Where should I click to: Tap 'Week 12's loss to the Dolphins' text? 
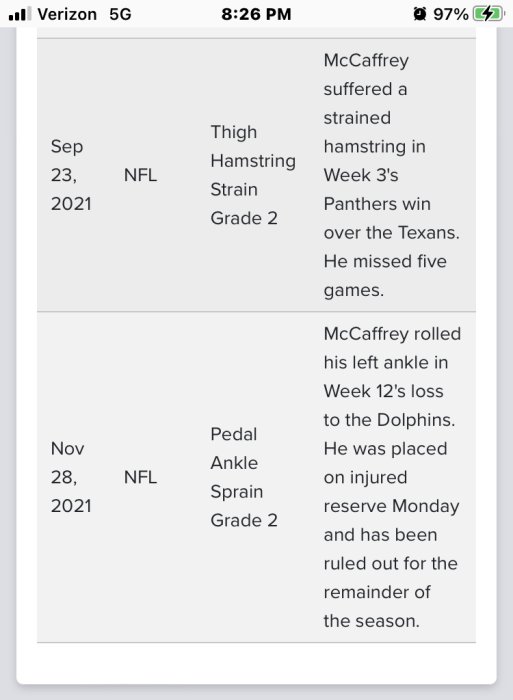(388, 405)
